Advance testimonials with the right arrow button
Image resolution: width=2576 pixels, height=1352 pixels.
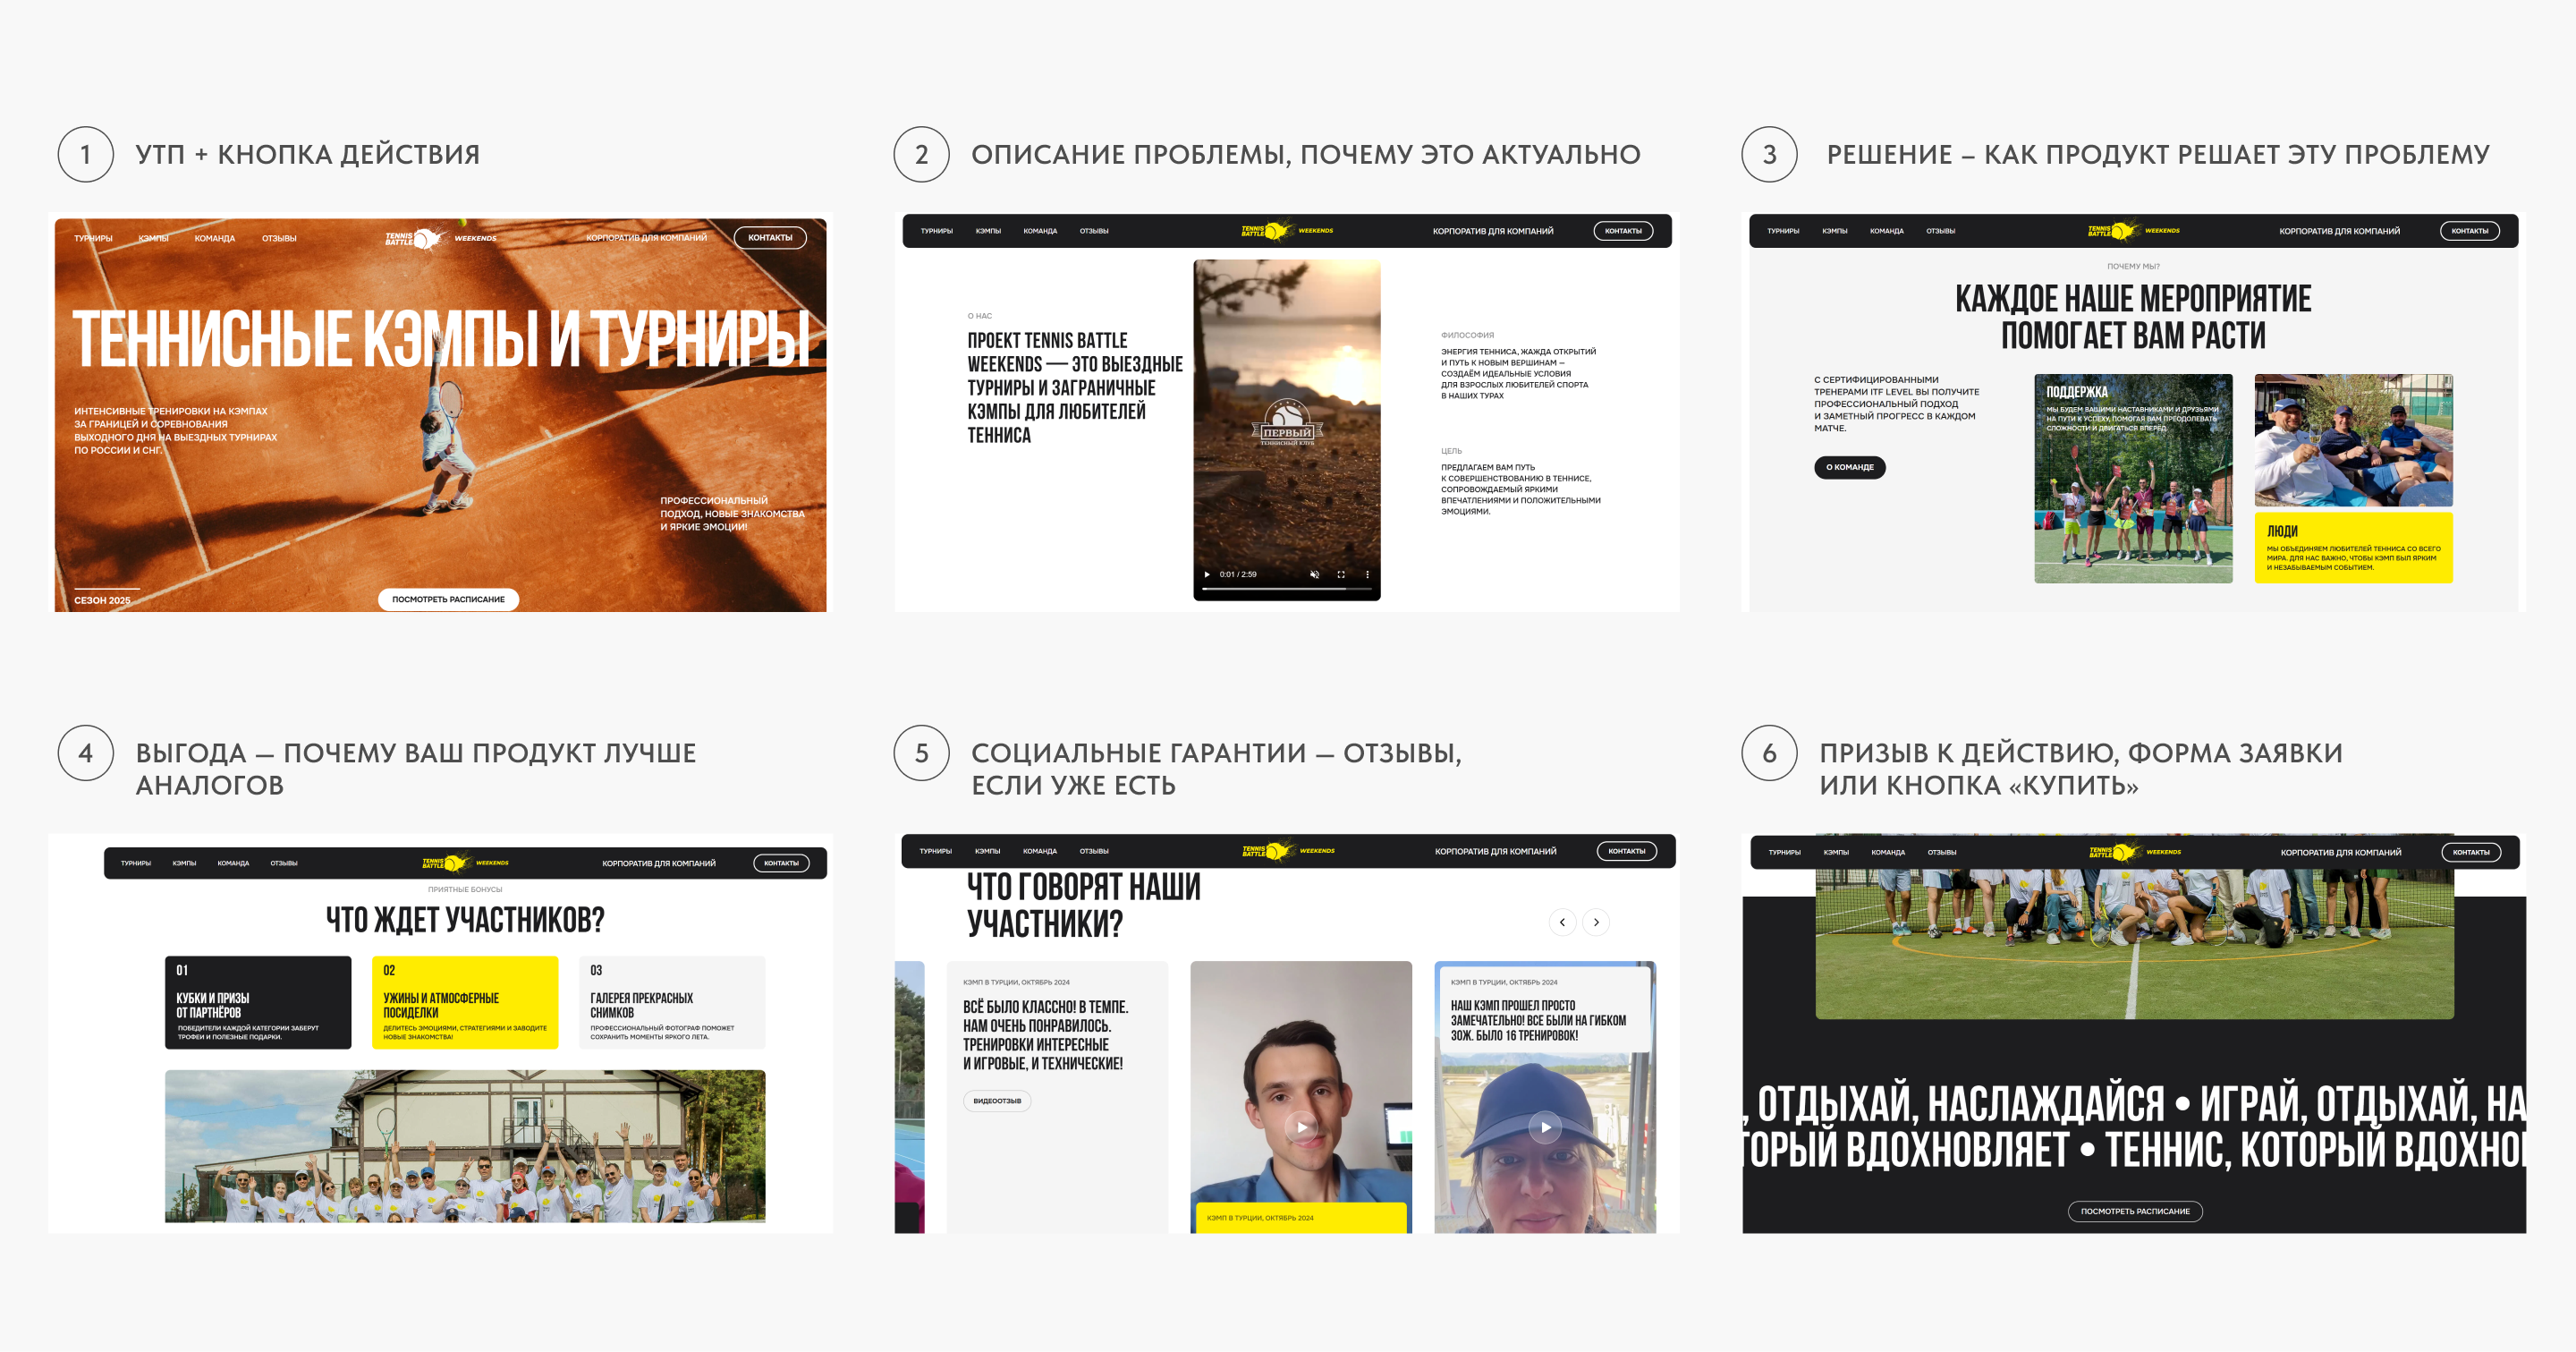[x=1596, y=922]
